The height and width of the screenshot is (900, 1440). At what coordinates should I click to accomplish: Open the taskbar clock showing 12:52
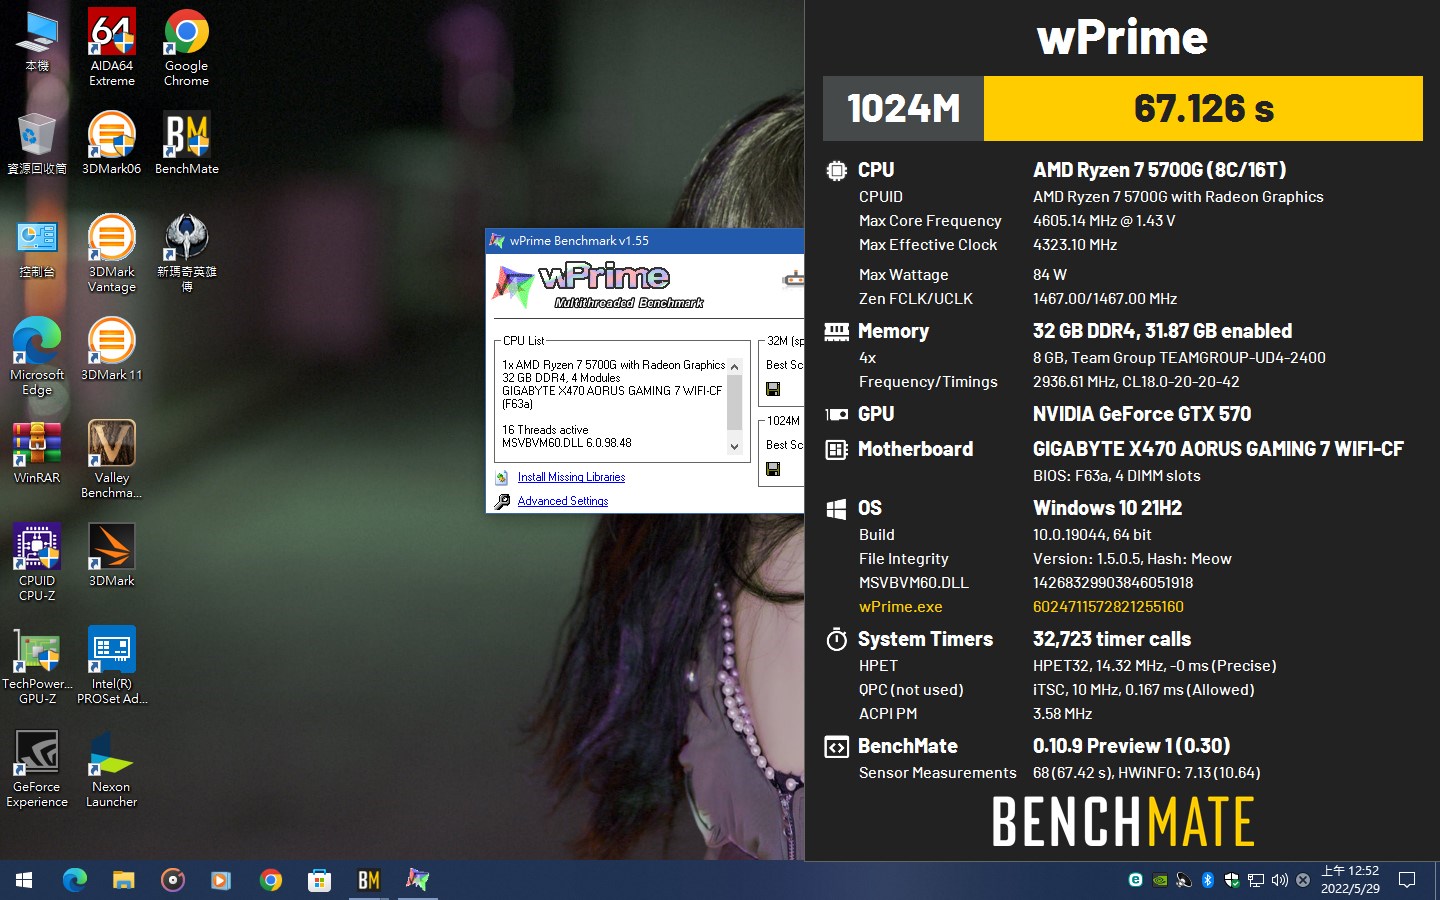point(1350,880)
